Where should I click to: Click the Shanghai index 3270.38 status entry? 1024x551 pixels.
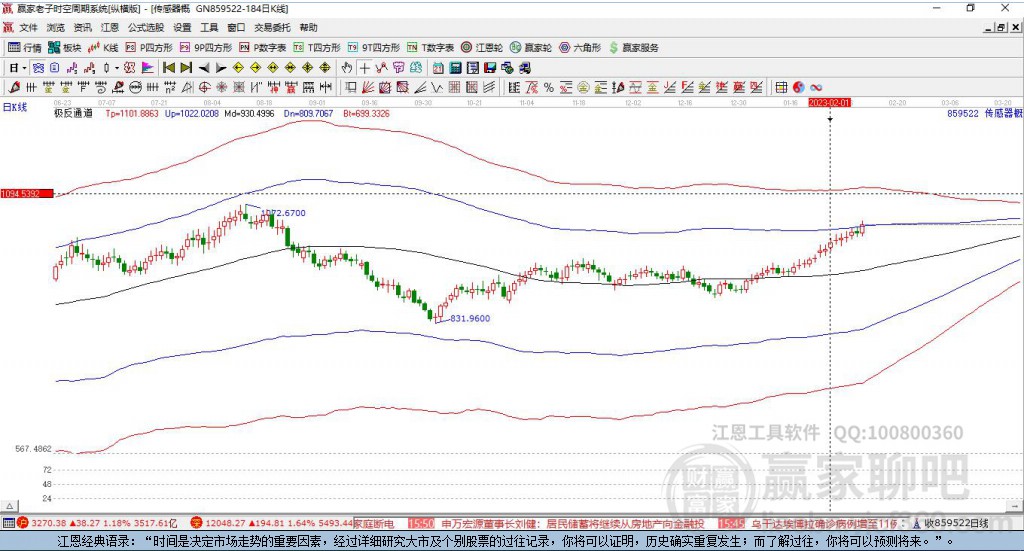tap(97, 523)
